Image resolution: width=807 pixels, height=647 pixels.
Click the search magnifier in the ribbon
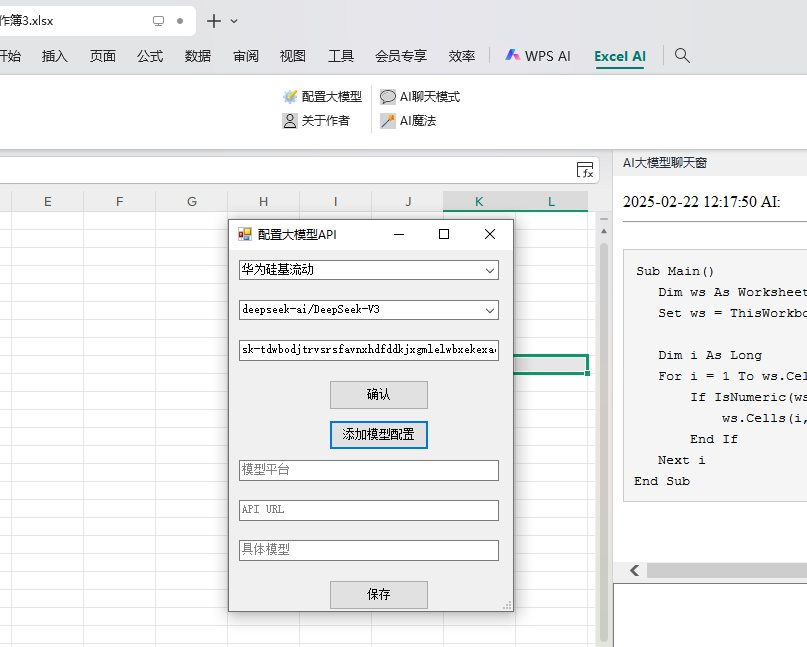pyautogui.click(x=682, y=56)
